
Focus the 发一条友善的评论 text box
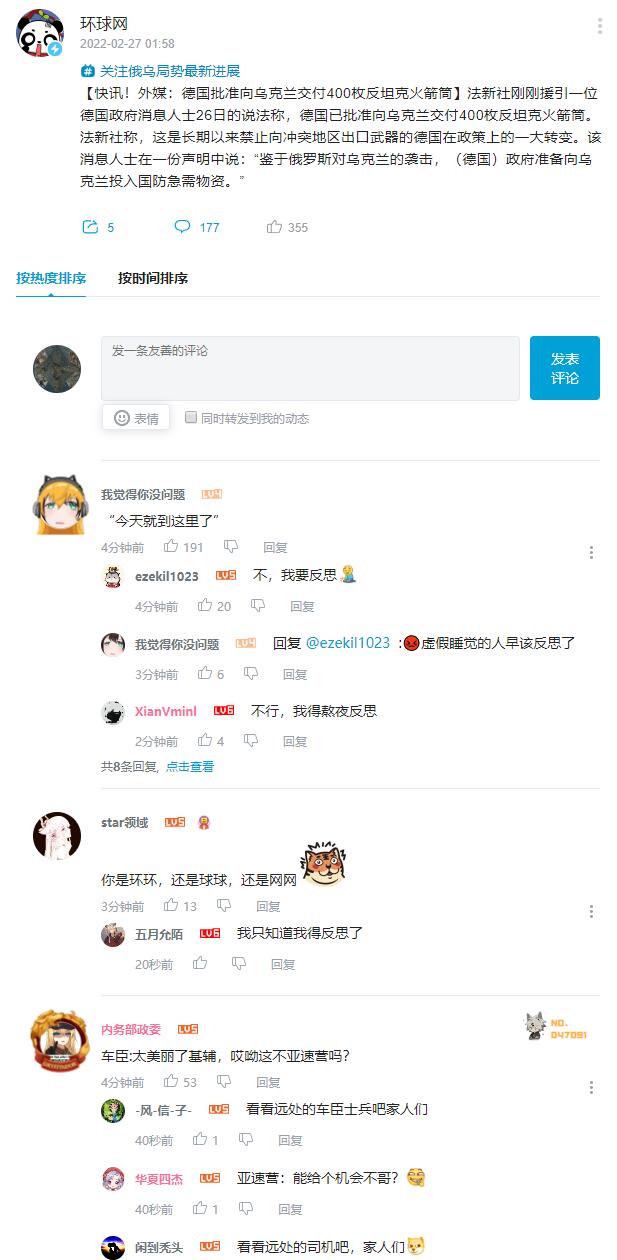[310, 368]
